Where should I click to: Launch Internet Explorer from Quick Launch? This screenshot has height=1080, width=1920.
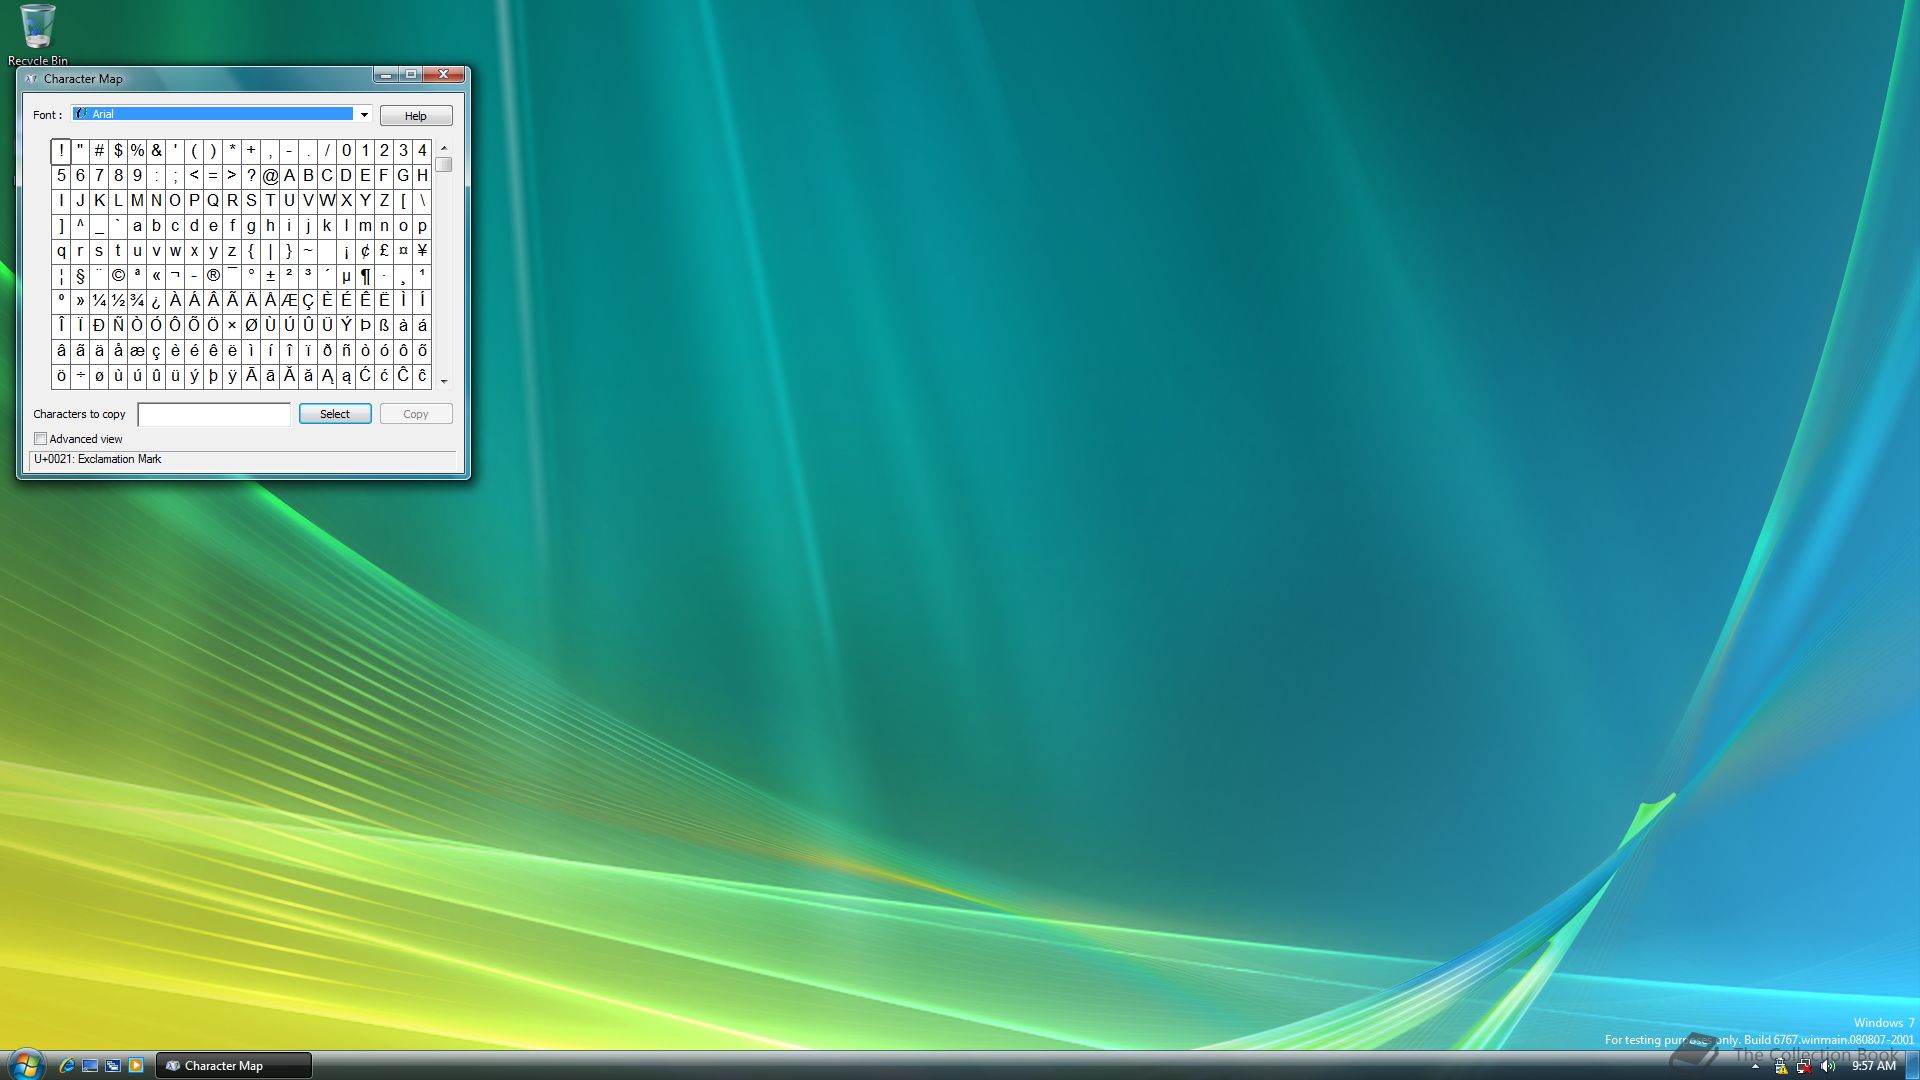coord(67,1066)
